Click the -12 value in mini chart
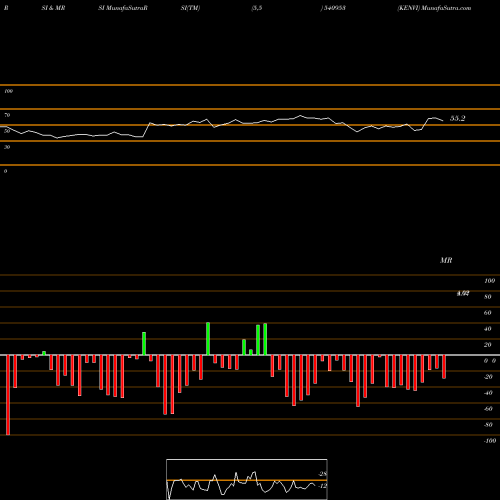The width and height of the screenshot is (500, 500). pyautogui.click(x=322, y=486)
